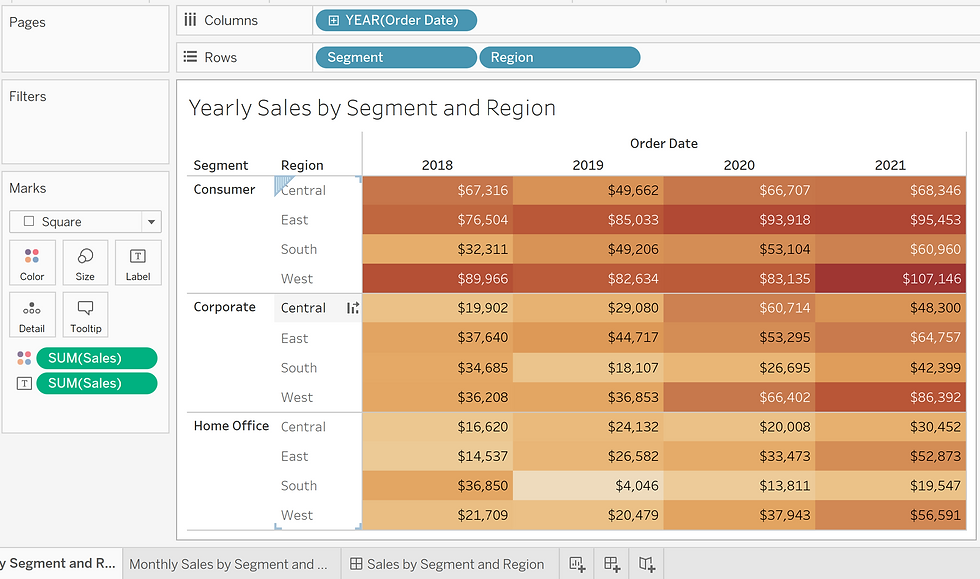
Task: Click the label icon beside second SUM(Sales) pill
Action: (x=24, y=383)
